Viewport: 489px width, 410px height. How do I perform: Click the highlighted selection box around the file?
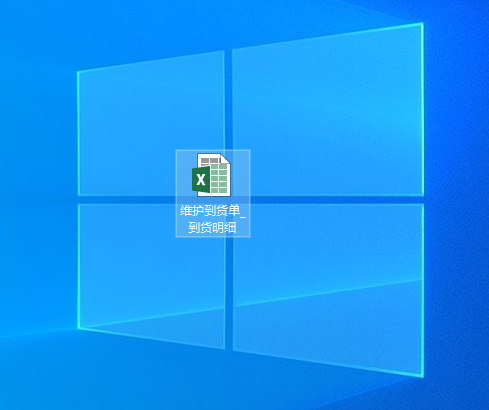[x=213, y=194]
